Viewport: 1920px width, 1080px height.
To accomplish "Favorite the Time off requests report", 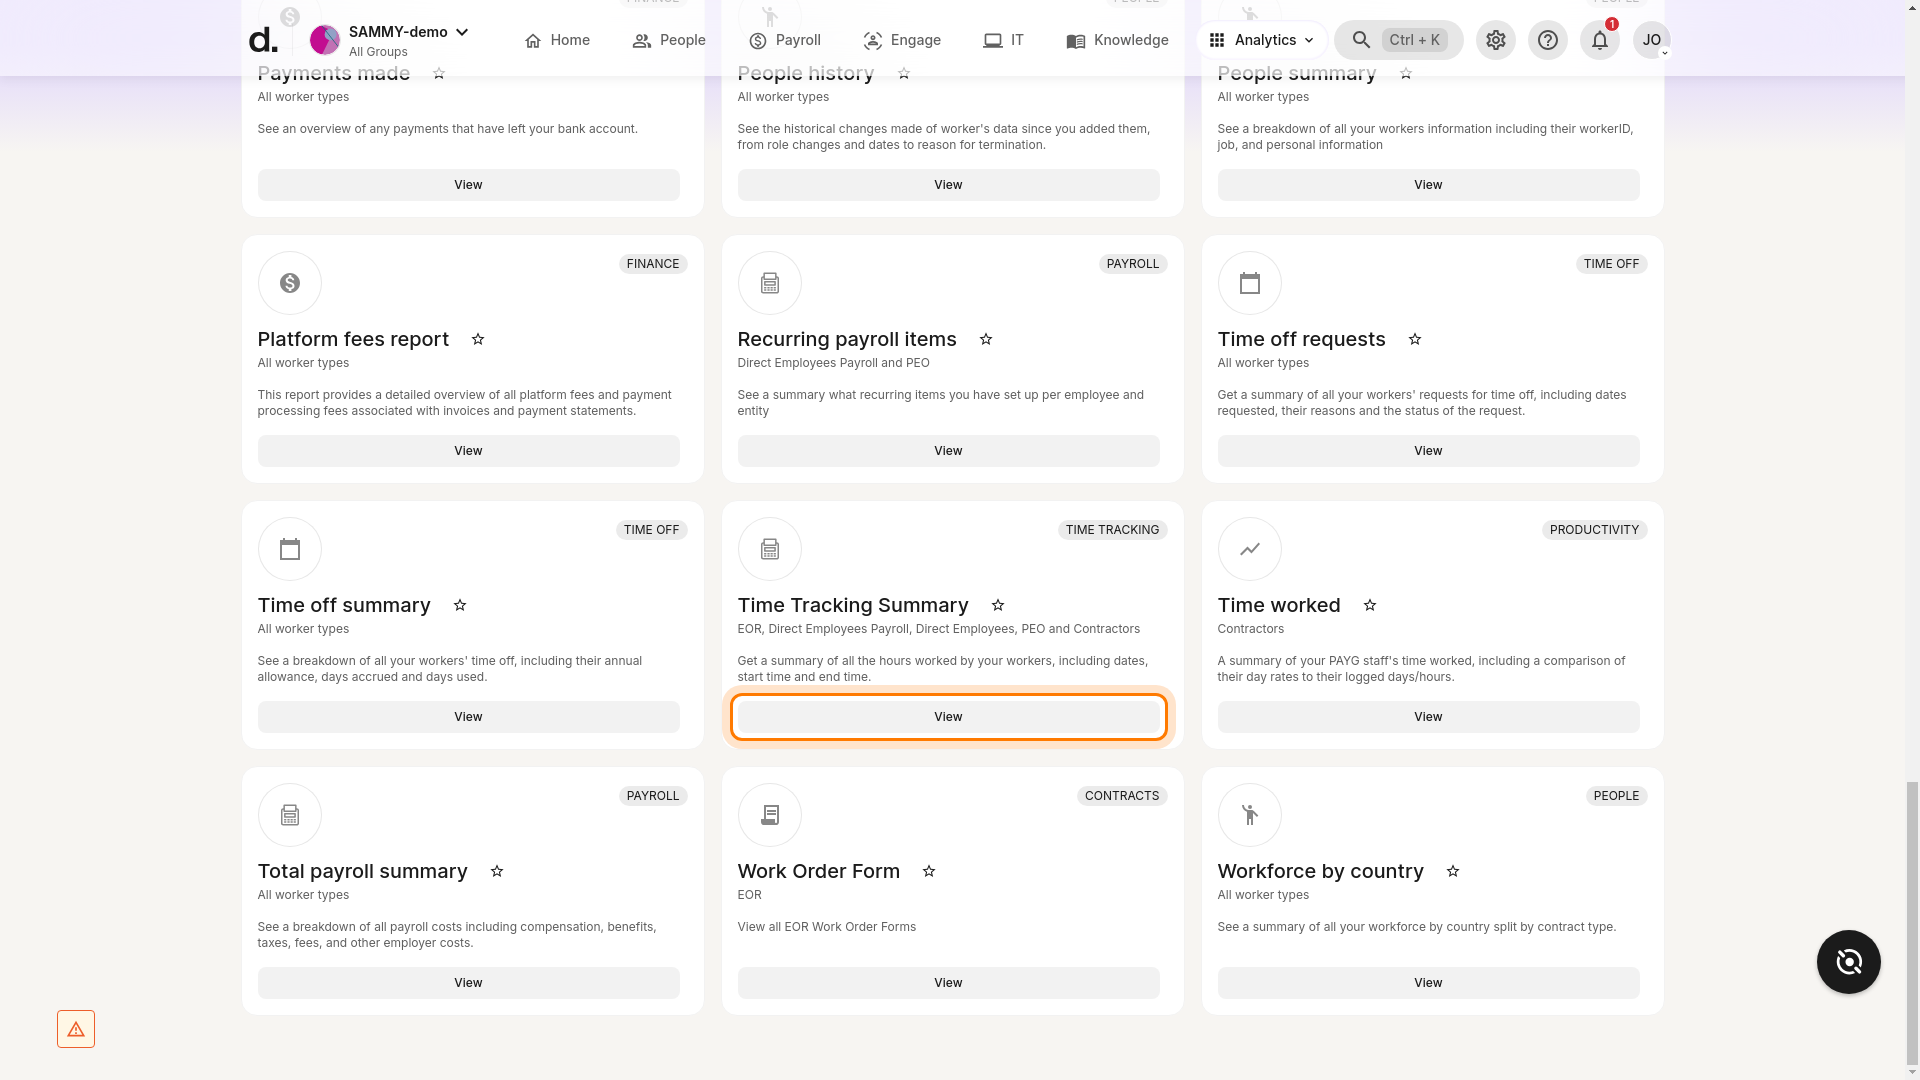I will click(1415, 339).
